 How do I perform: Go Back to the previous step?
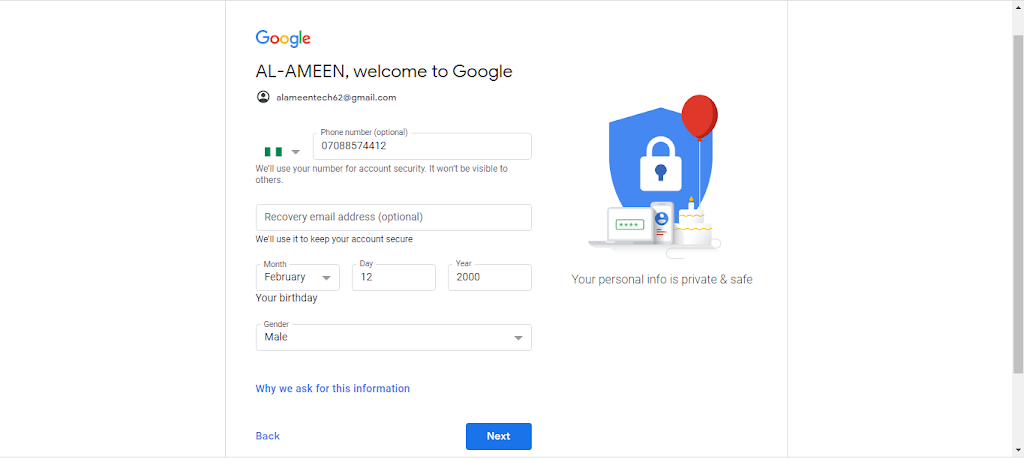(x=268, y=436)
